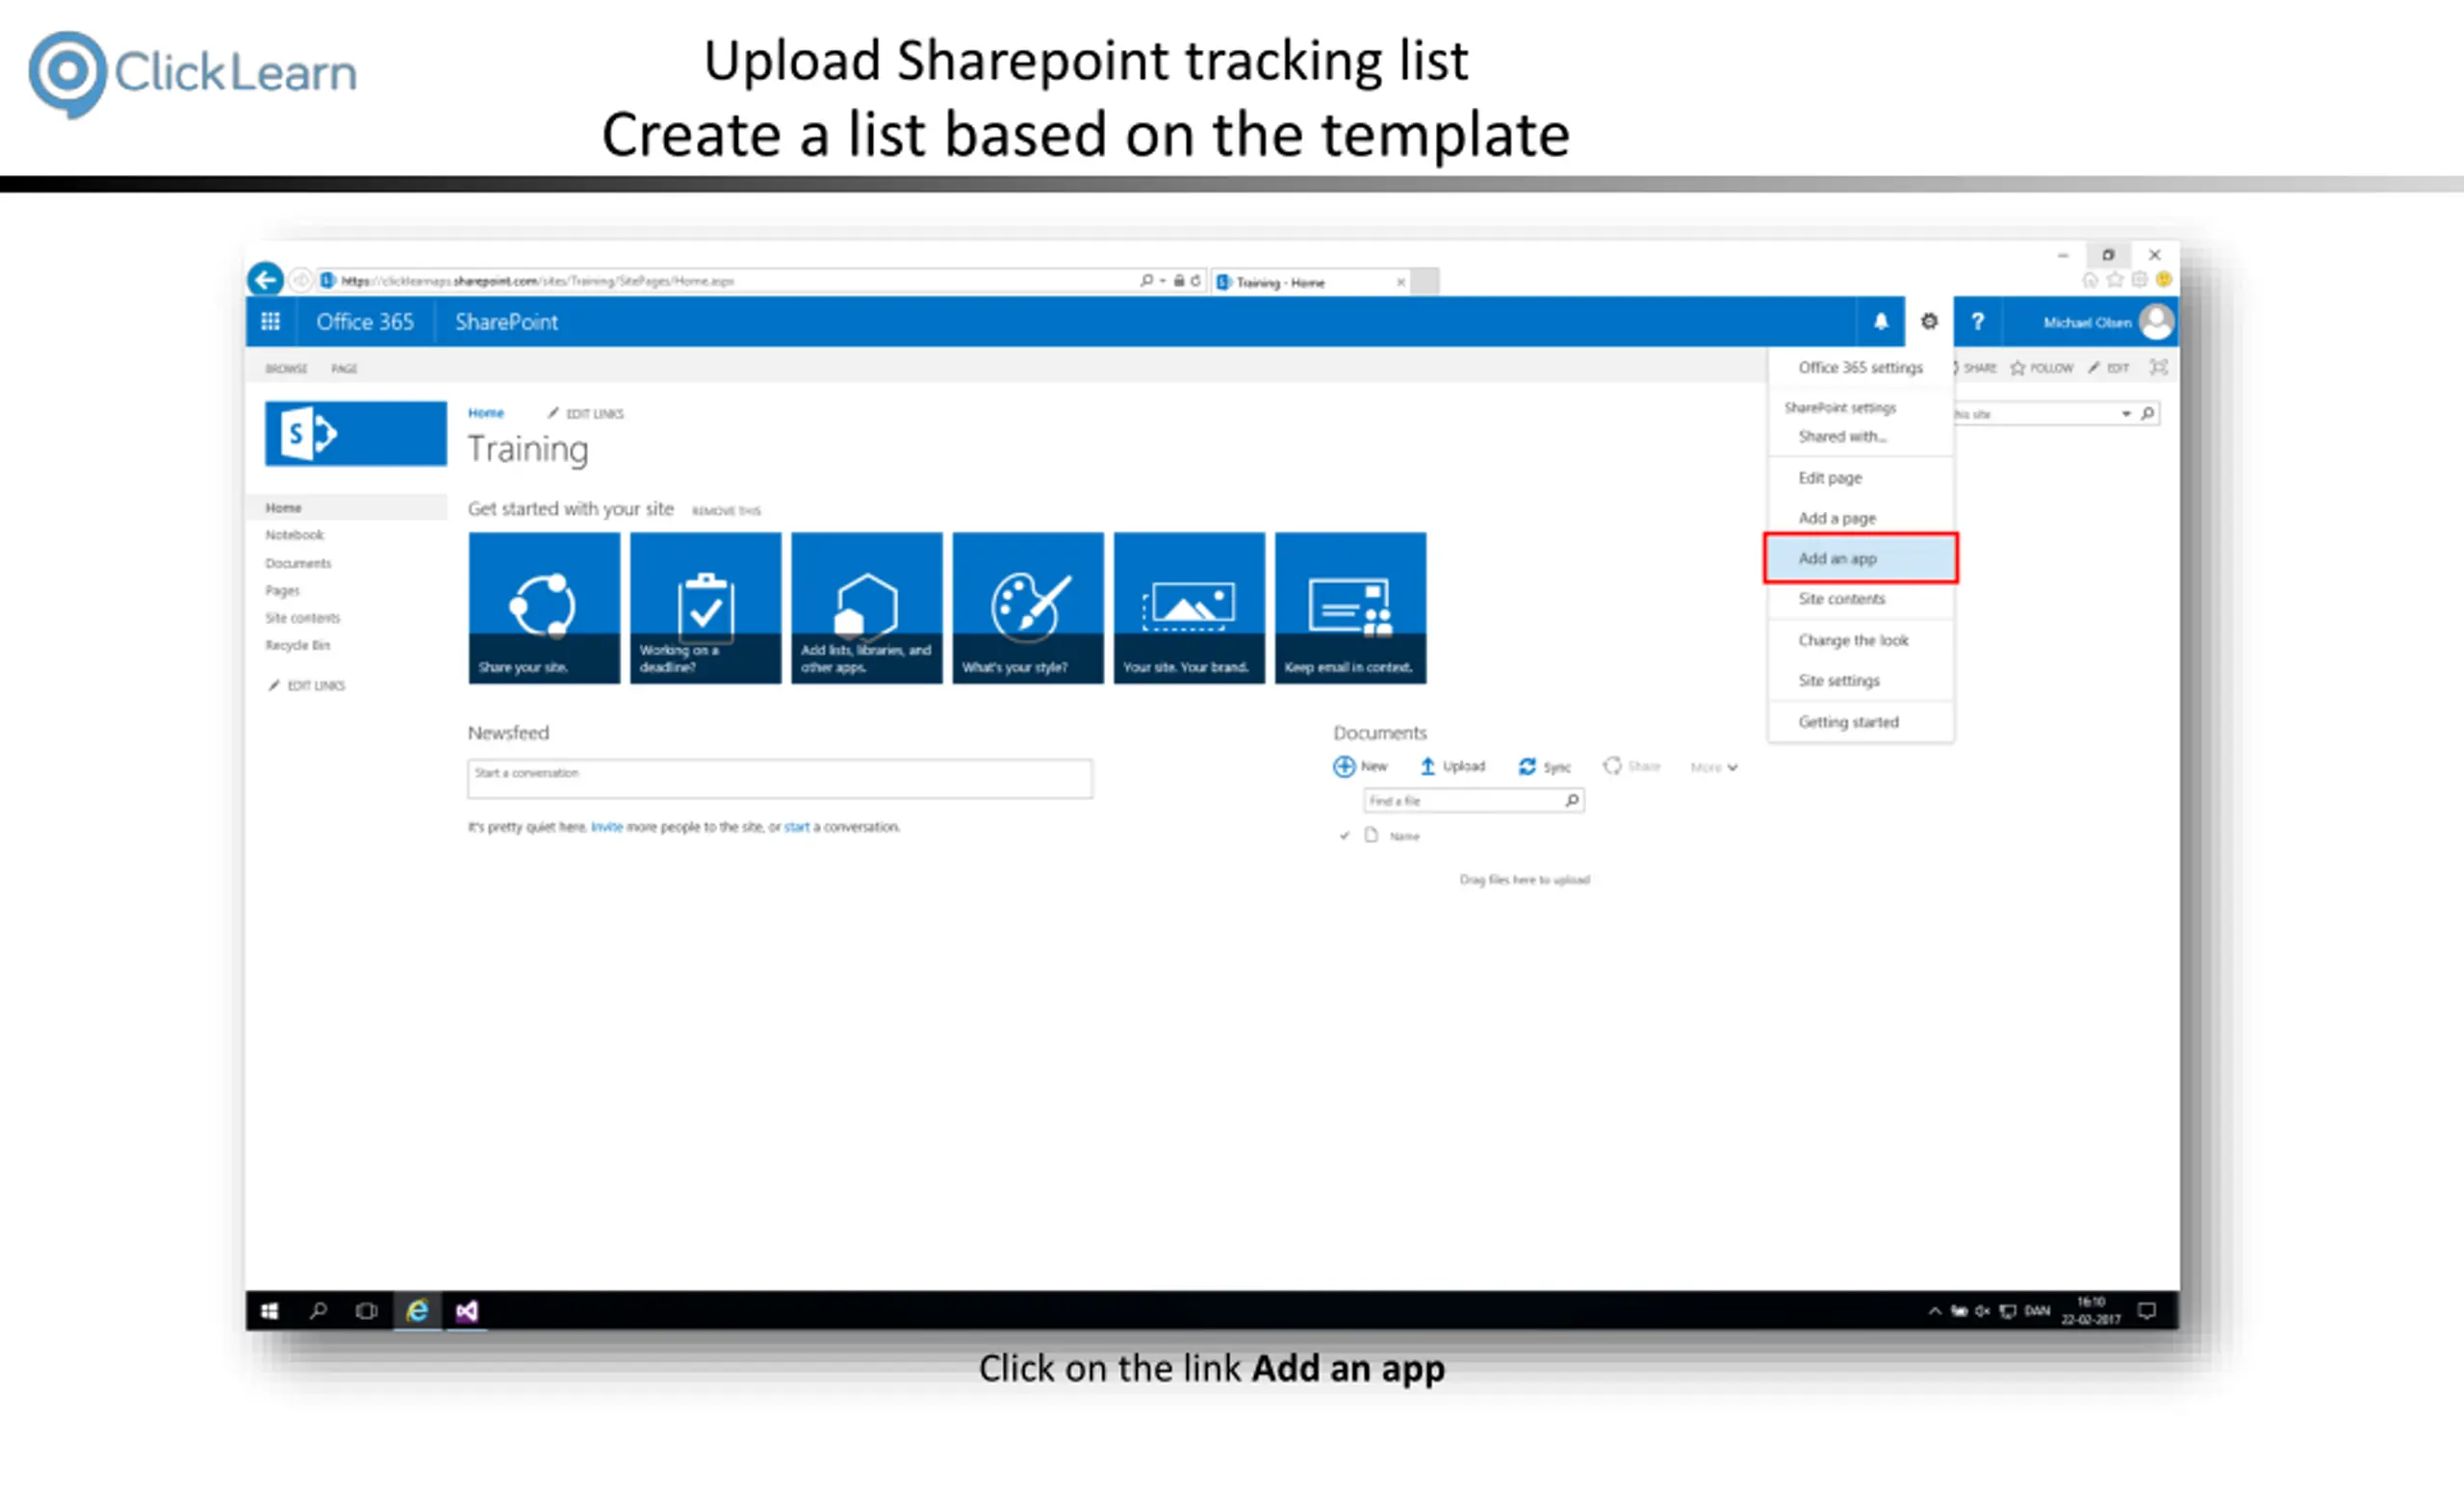Open 'Site contents' in left navigation
The width and height of the screenshot is (2464, 1495).
coord(302,618)
